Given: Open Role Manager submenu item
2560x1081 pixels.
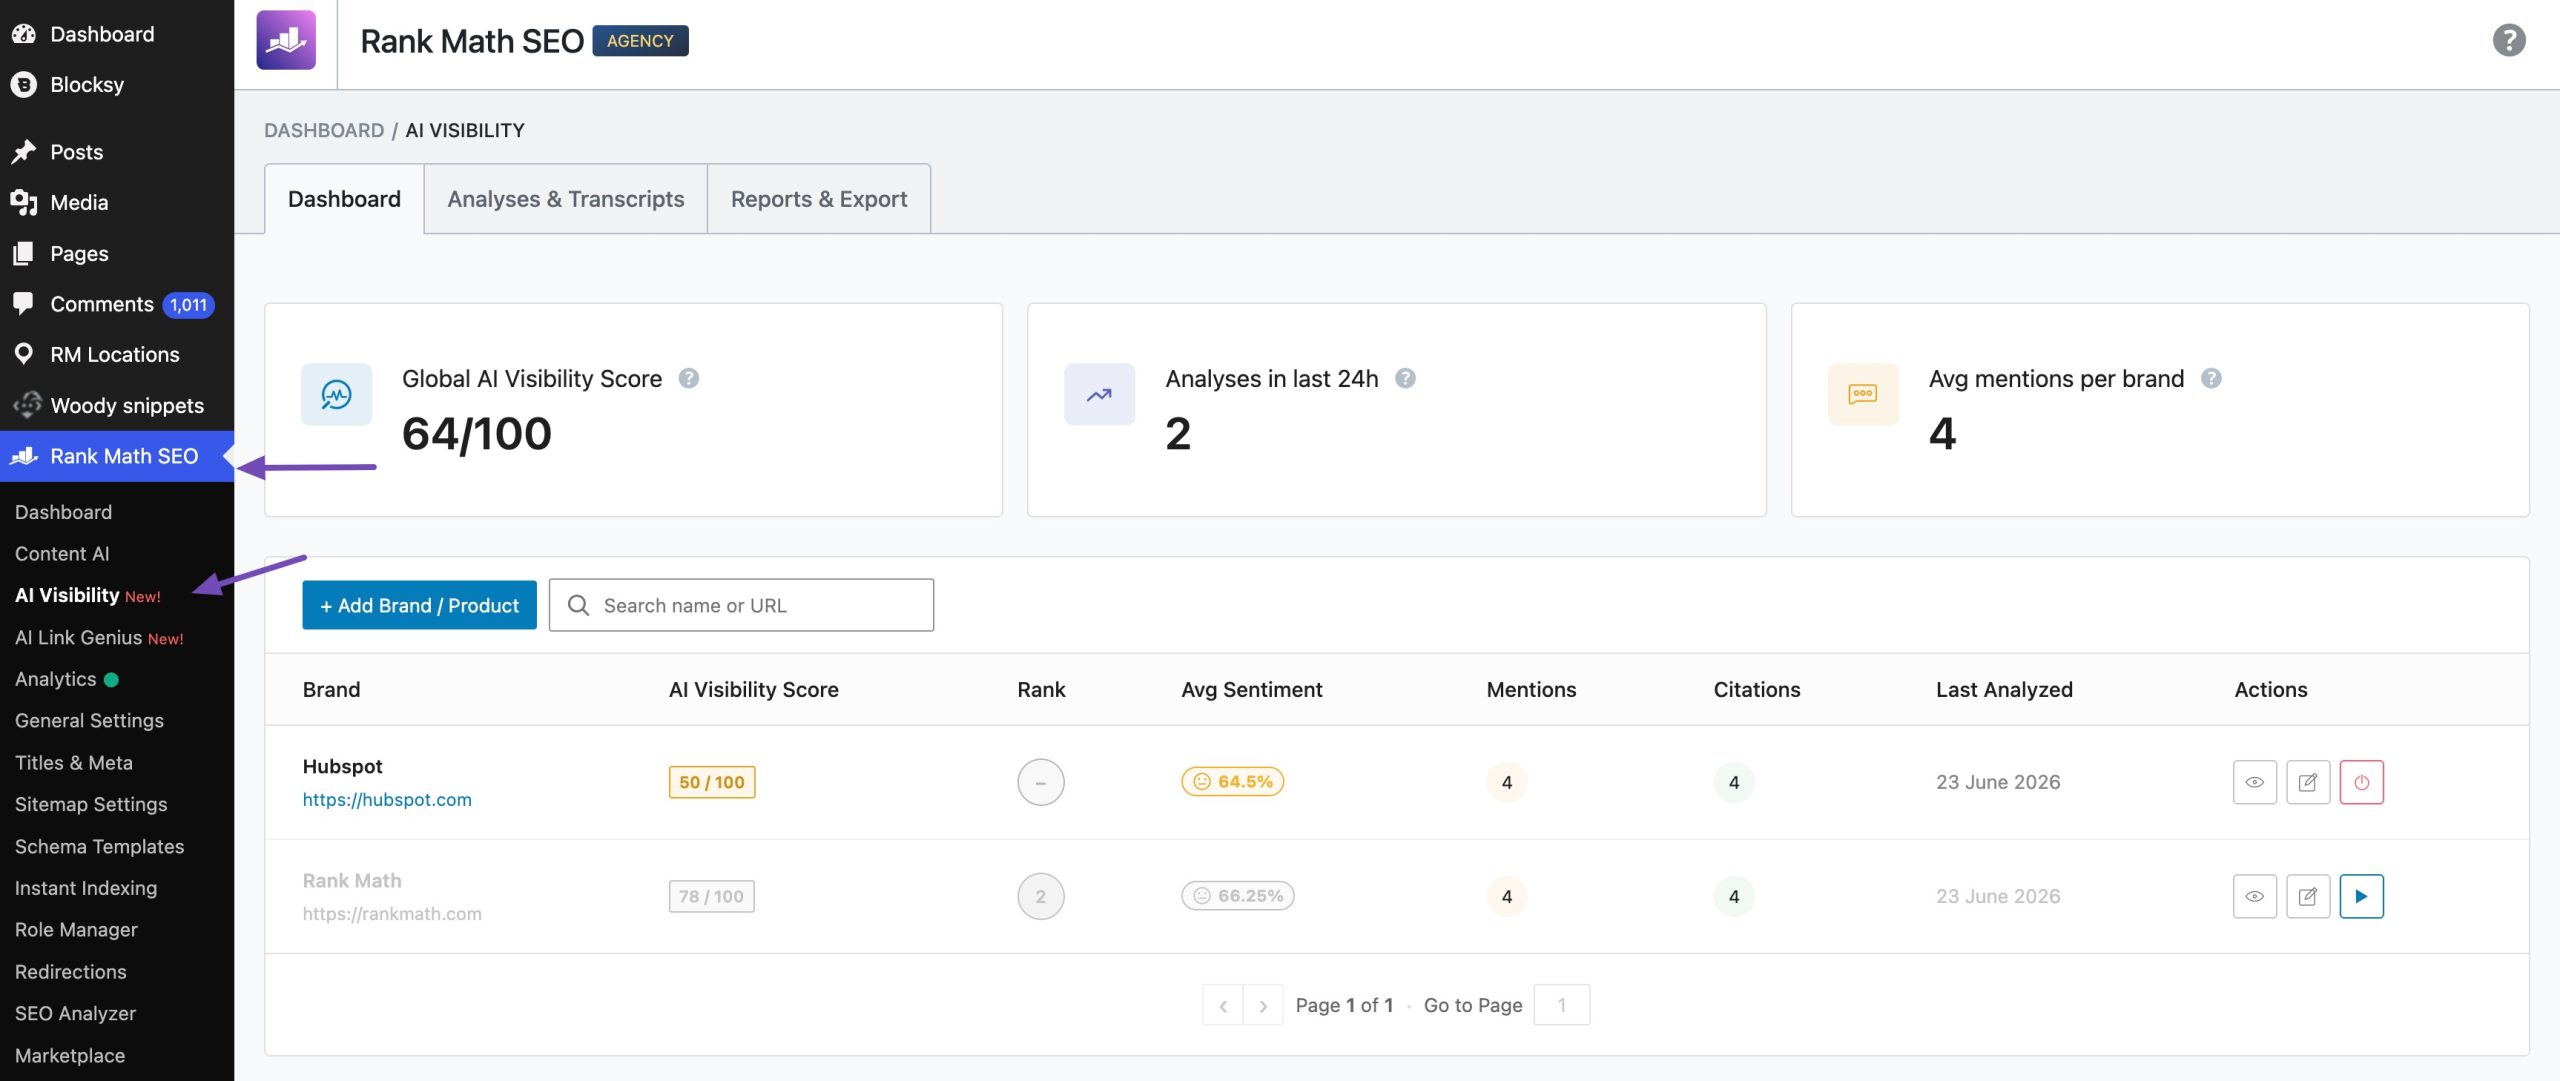Looking at the screenshot, I should (x=76, y=929).
